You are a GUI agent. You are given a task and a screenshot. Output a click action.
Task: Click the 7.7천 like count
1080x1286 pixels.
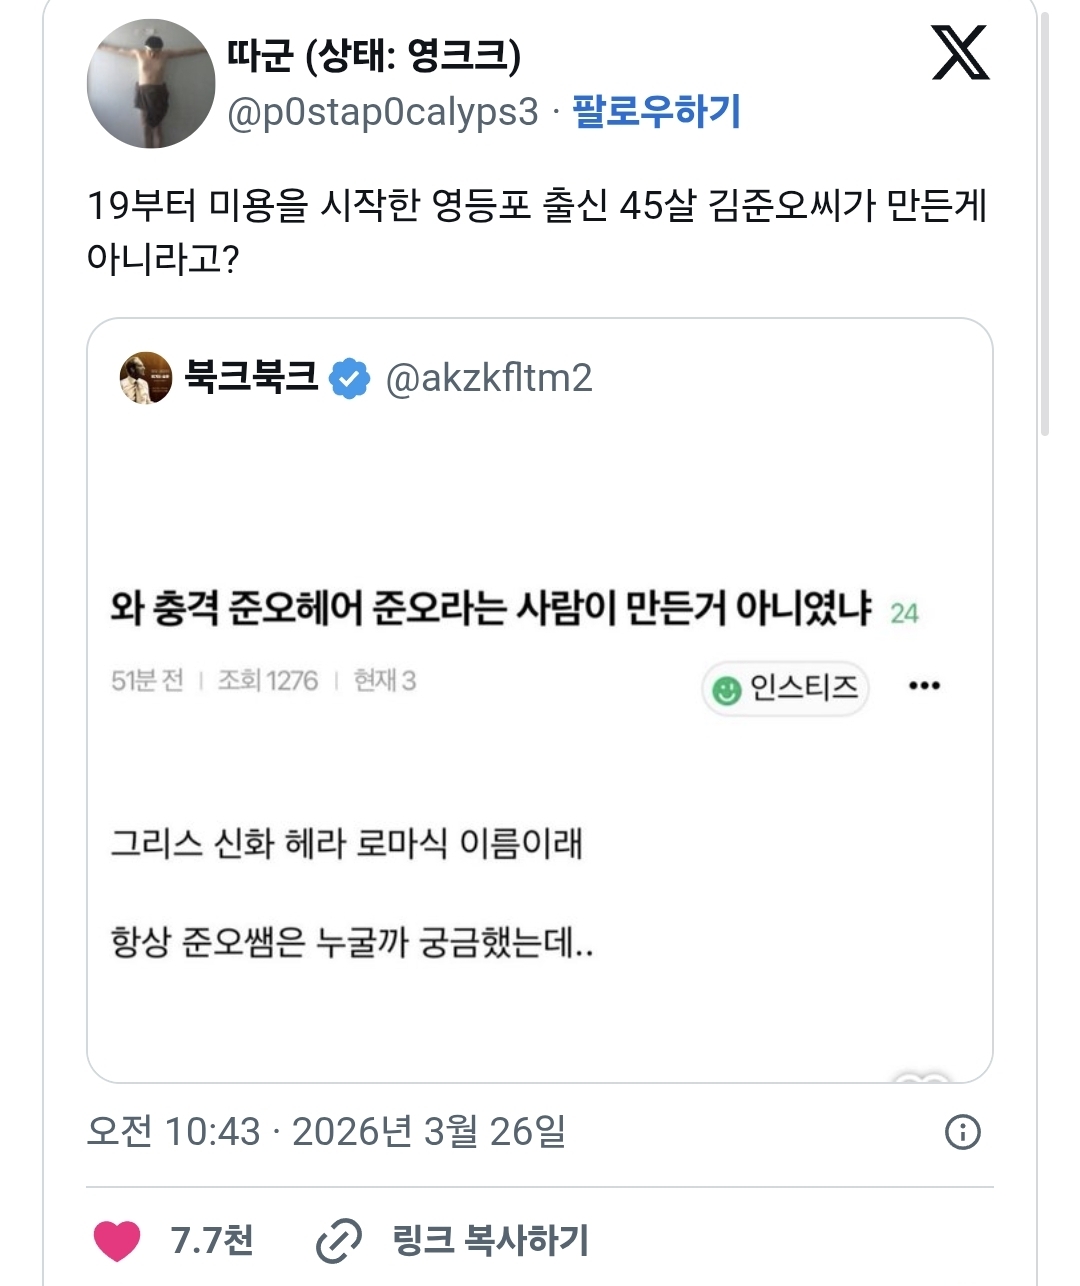coord(212,1240)
